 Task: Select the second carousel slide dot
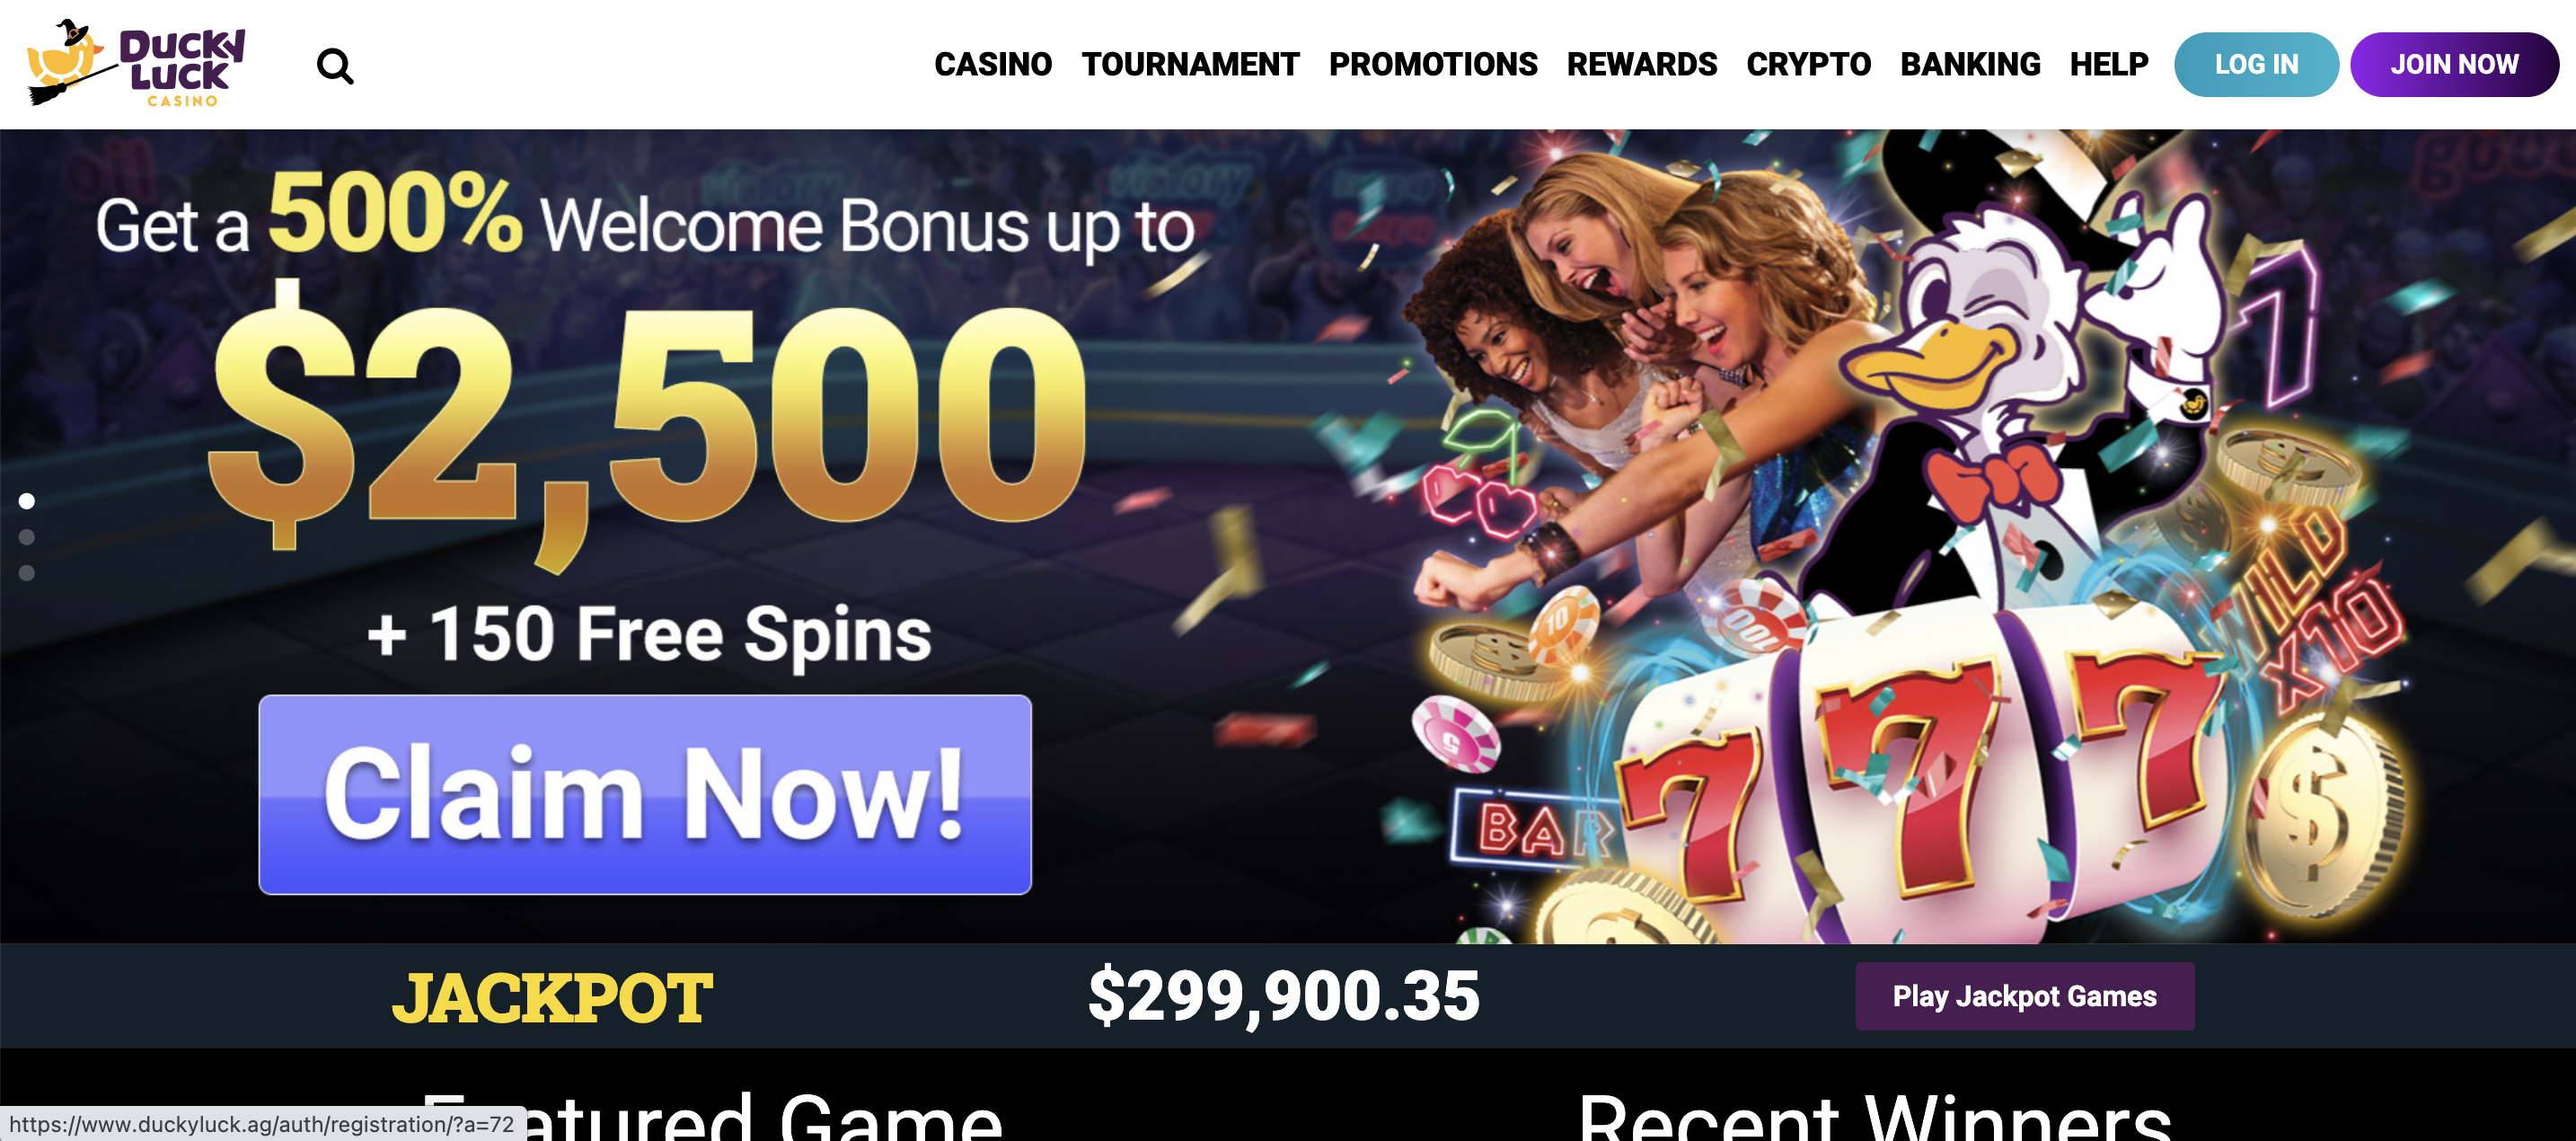[27, 537]
